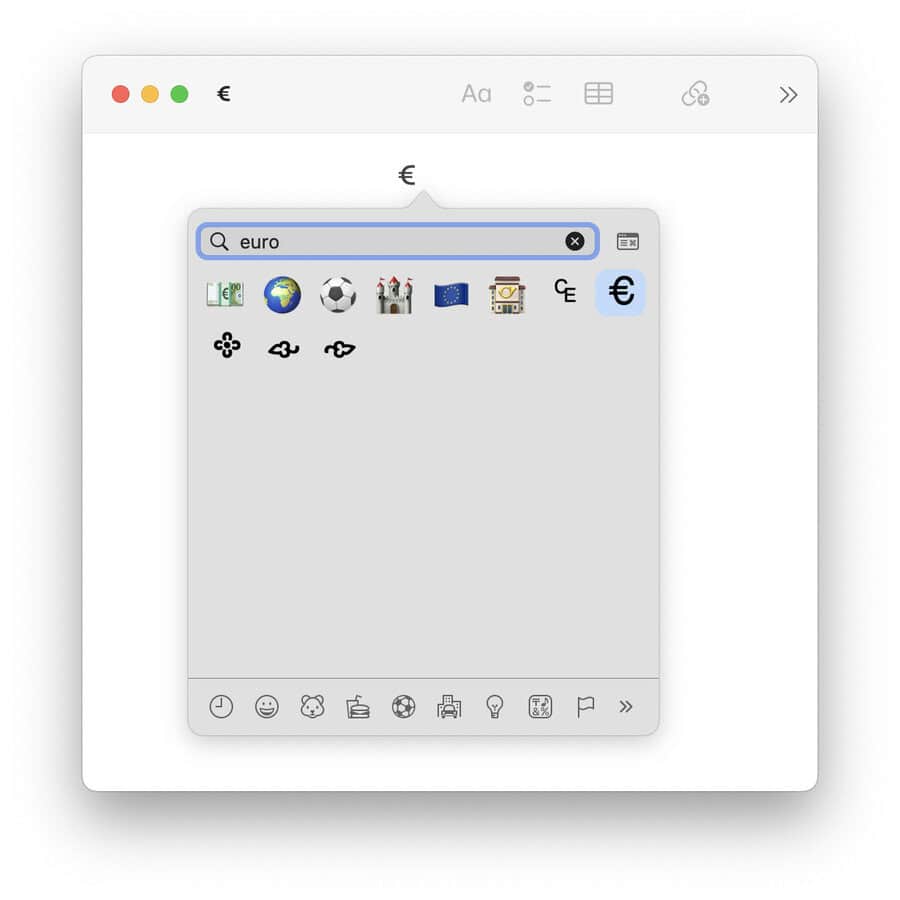Expand to full Character Viewer window
Screen dimensions: 900x900
tap(628, 241)
